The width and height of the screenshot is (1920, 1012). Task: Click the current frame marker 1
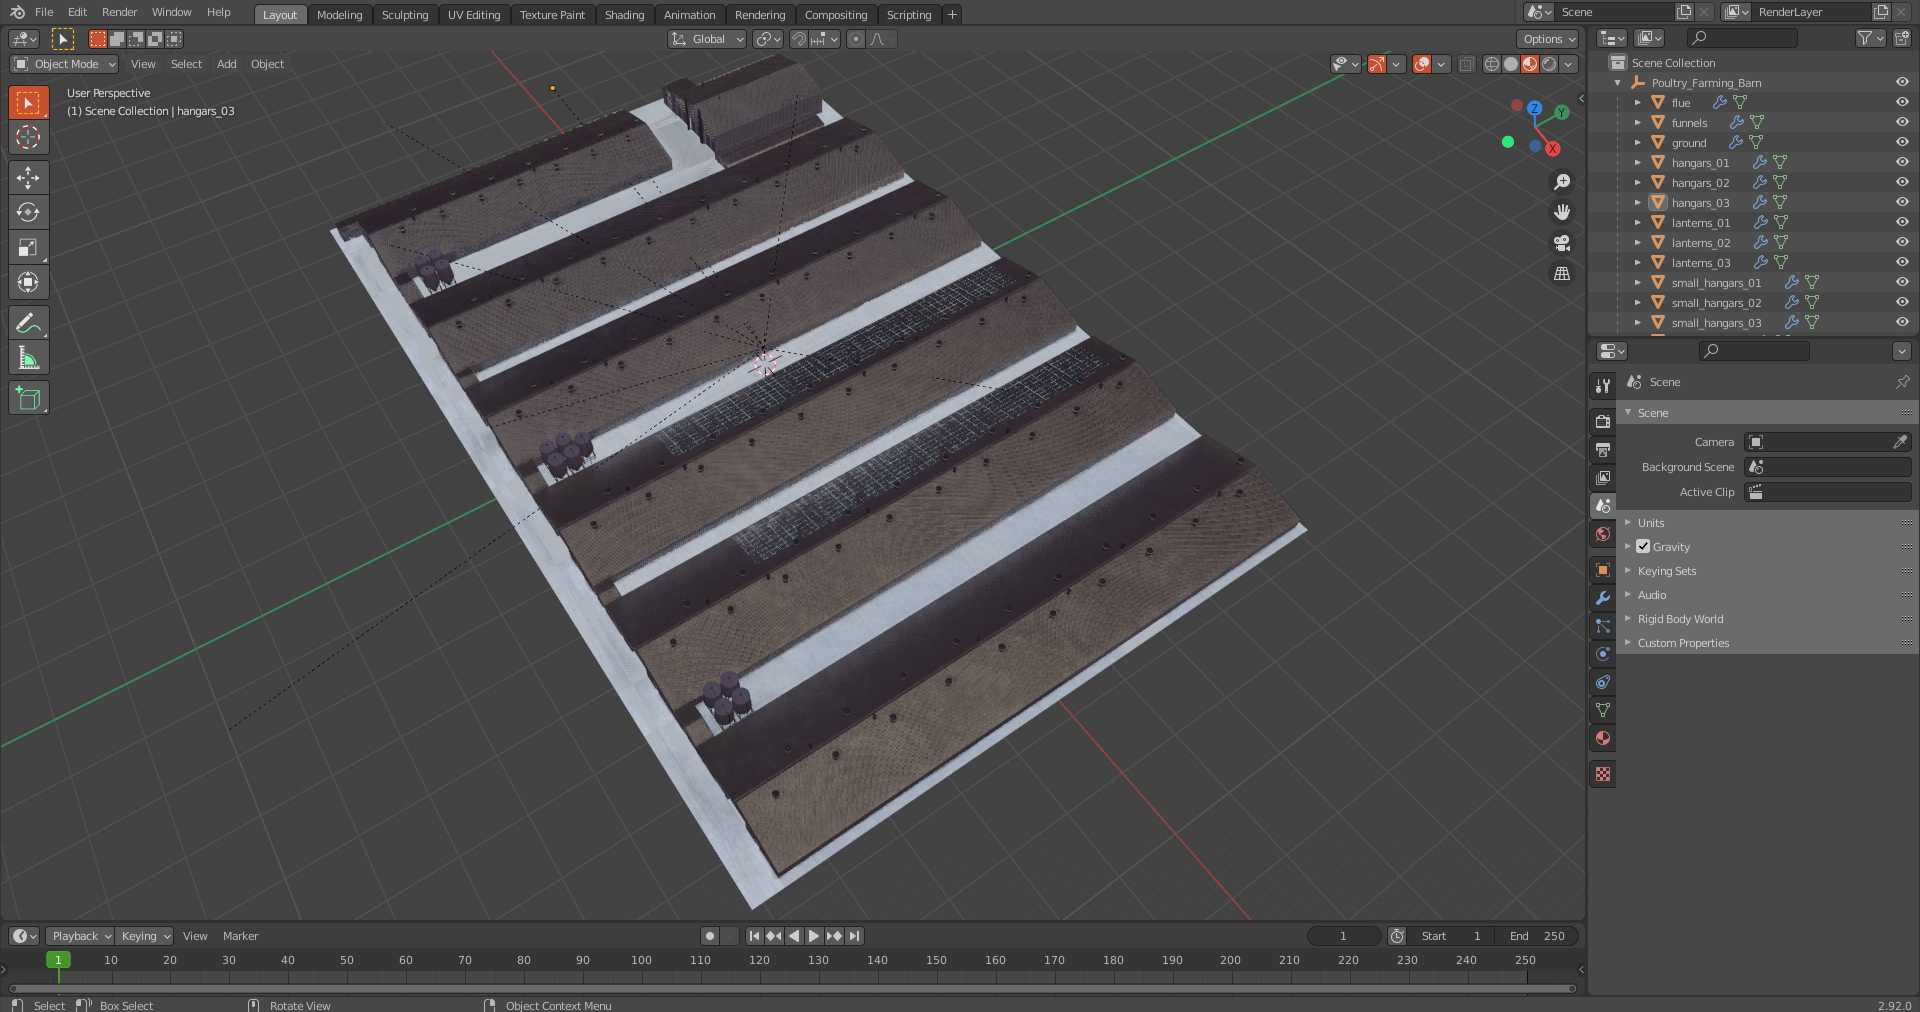(x=58, y=960)
